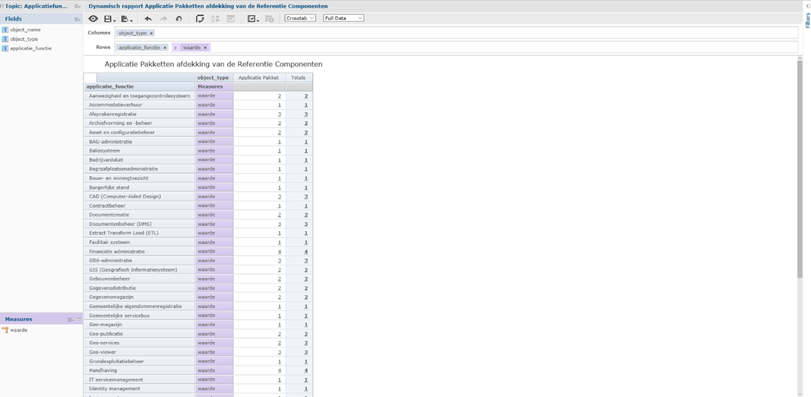Screen dimensions: 811x397
Task: Click the object_name field icon
Action: 5,30
